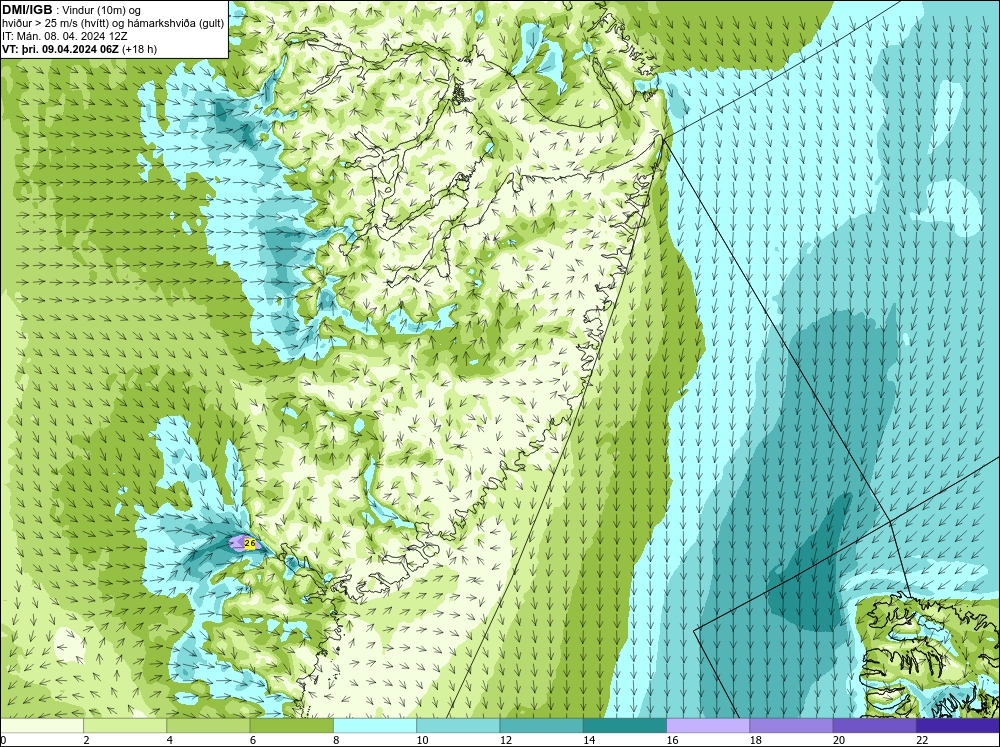The width and height of the screenshot is (1000, 747).
Task: Select the 2–4 m/s light green swatch
Action: pos(125,726)
